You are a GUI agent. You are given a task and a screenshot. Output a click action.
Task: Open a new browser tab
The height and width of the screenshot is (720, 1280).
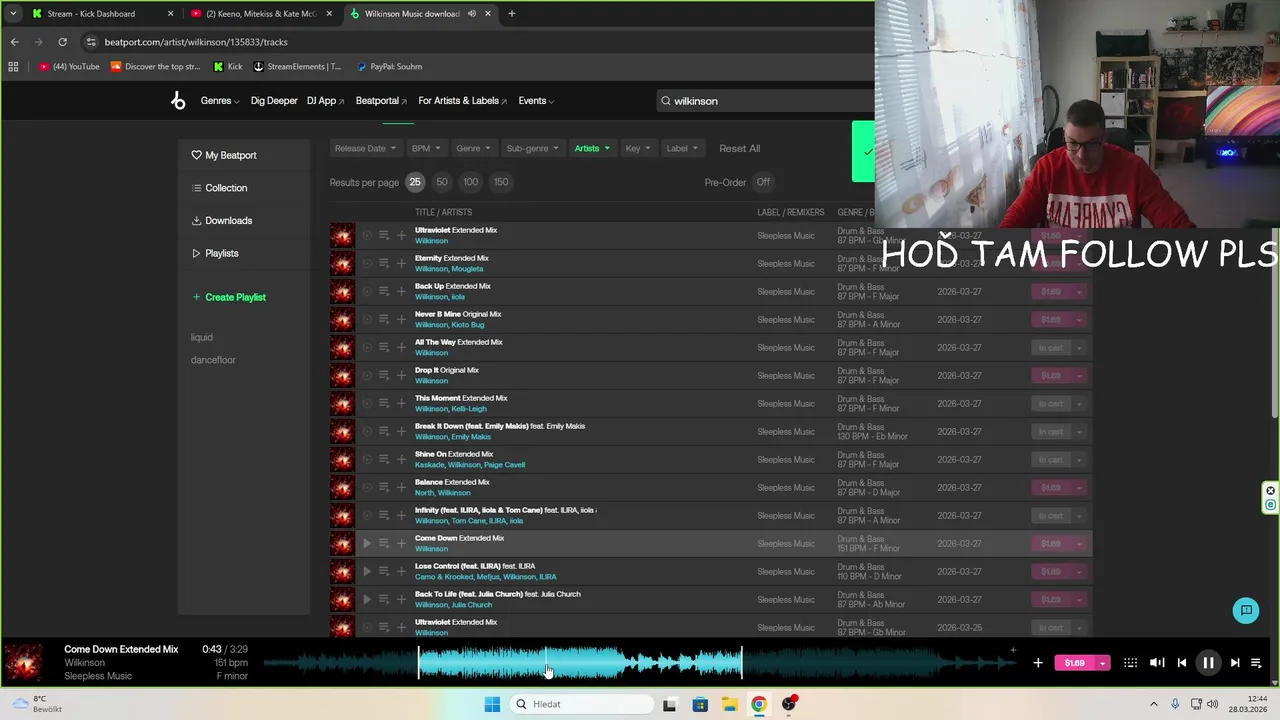tap(511, 14)
